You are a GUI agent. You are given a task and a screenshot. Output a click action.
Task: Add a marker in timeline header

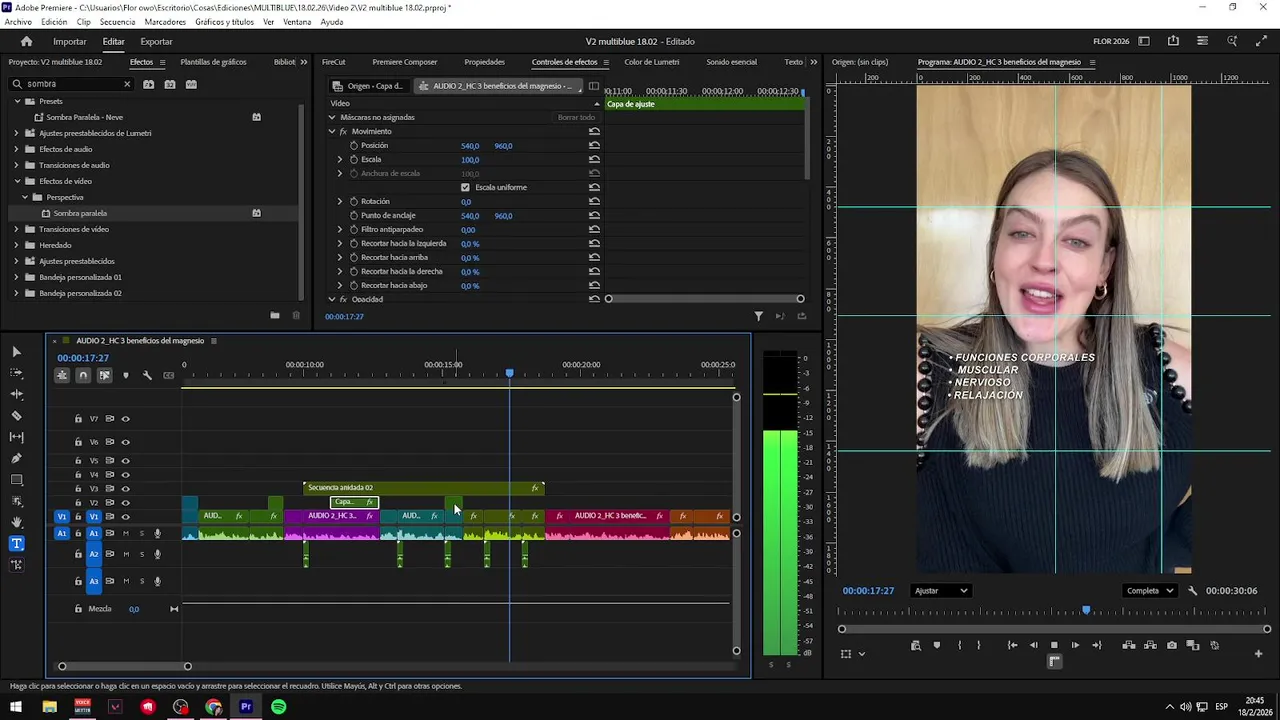point(125,376)
